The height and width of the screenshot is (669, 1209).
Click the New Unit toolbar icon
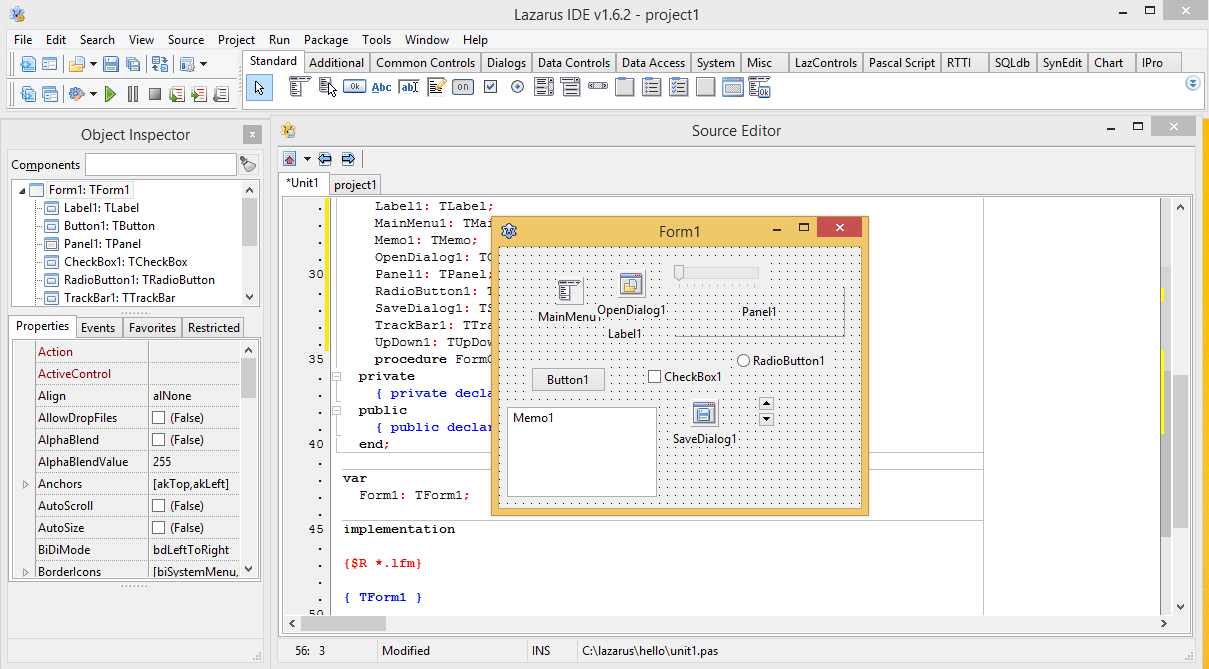tap(27, 64)
